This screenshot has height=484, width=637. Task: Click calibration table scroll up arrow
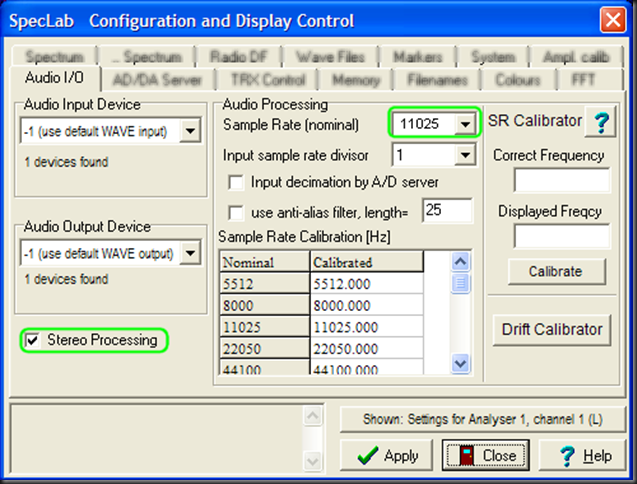[x=460, y=261]
